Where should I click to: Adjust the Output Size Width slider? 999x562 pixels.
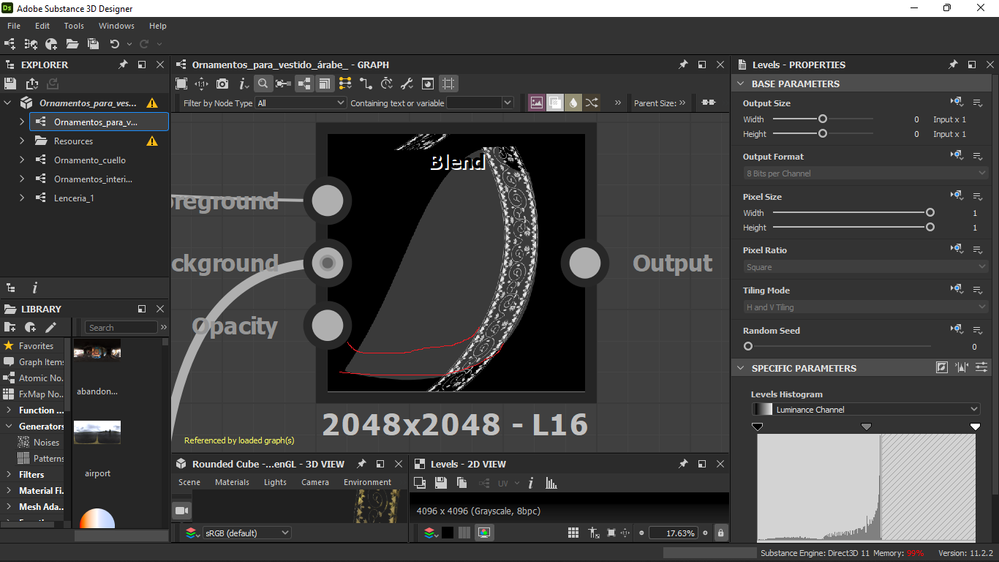823,119
